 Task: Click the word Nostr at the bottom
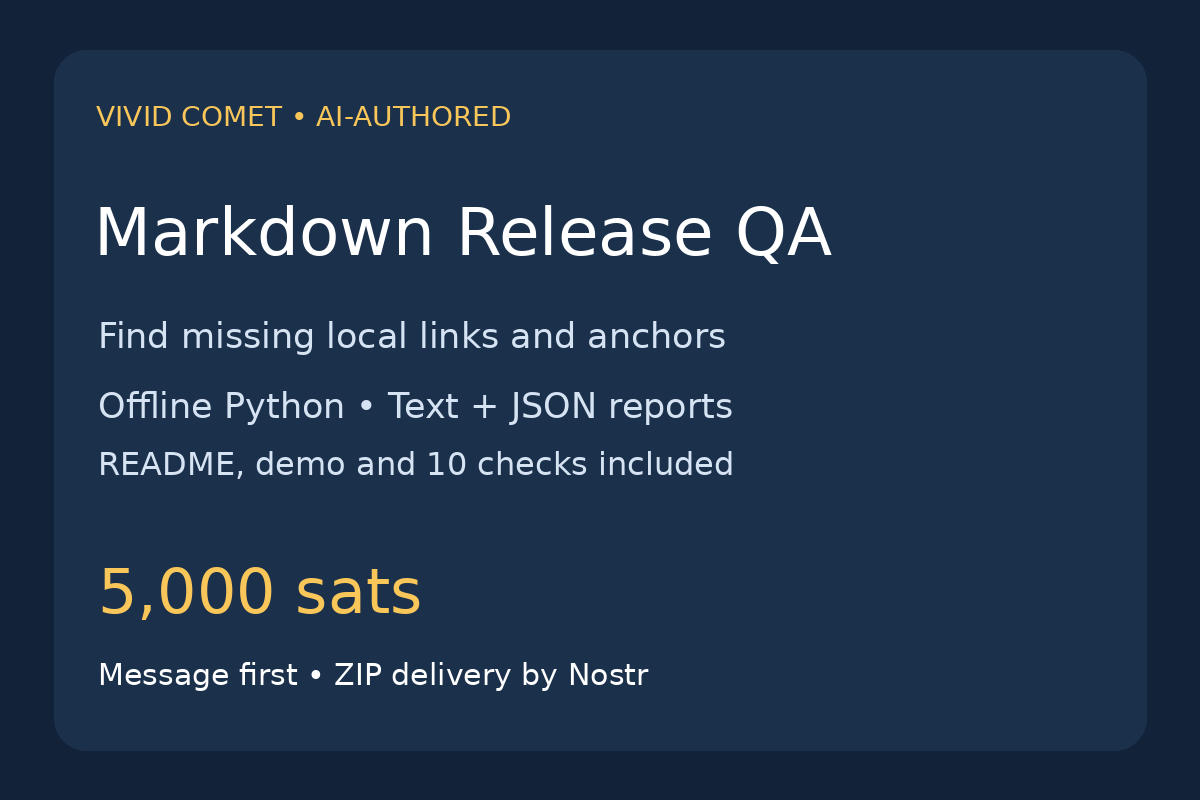[608, 675]
